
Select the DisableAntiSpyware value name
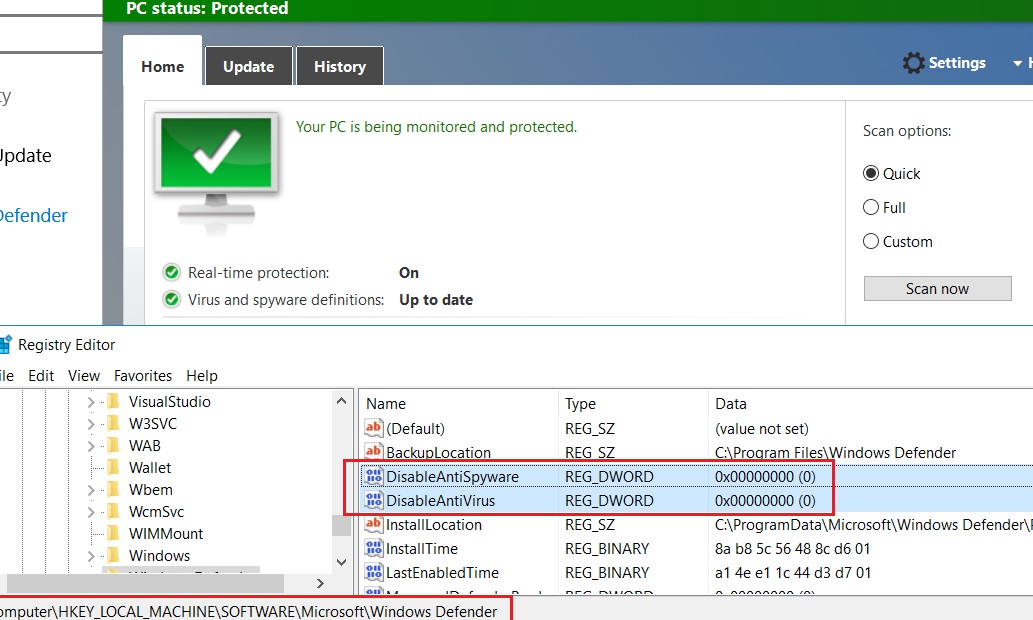pos(452,476)
